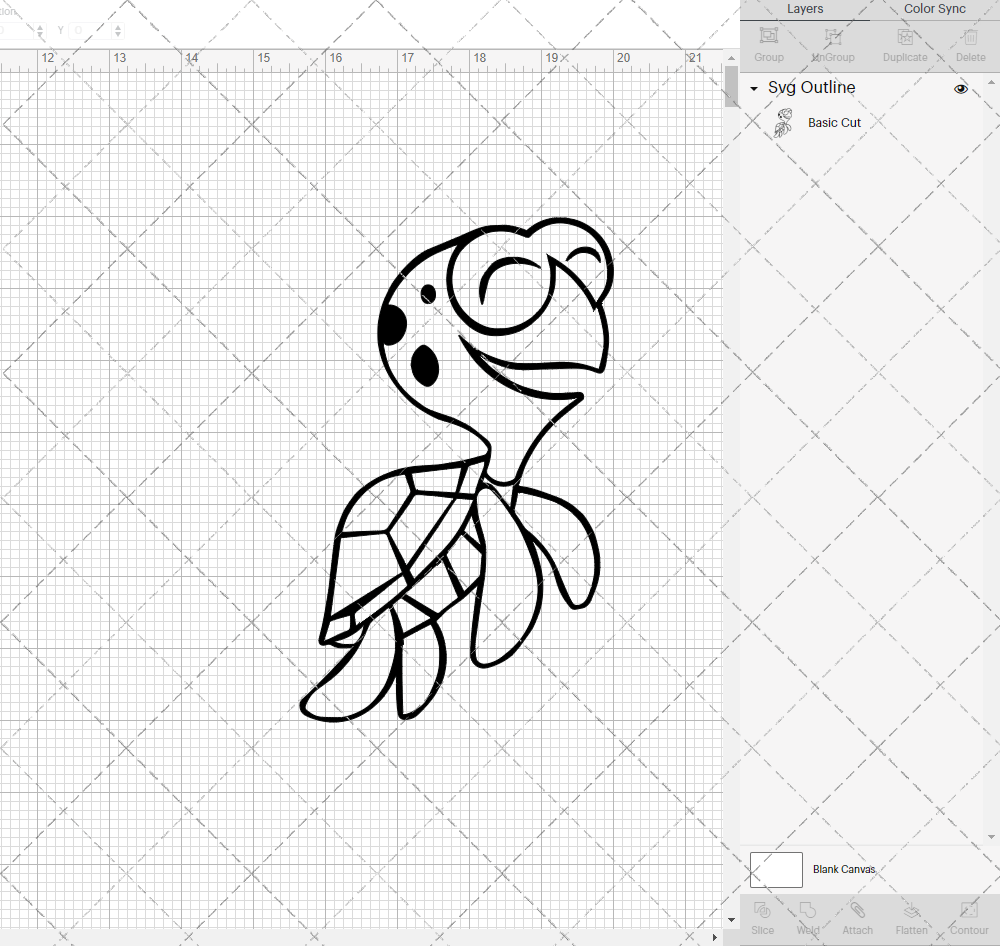Click the Group icon in Layers panel
Image resolution: width=1000 pixels, height=946 pixels.
point(768,36)
